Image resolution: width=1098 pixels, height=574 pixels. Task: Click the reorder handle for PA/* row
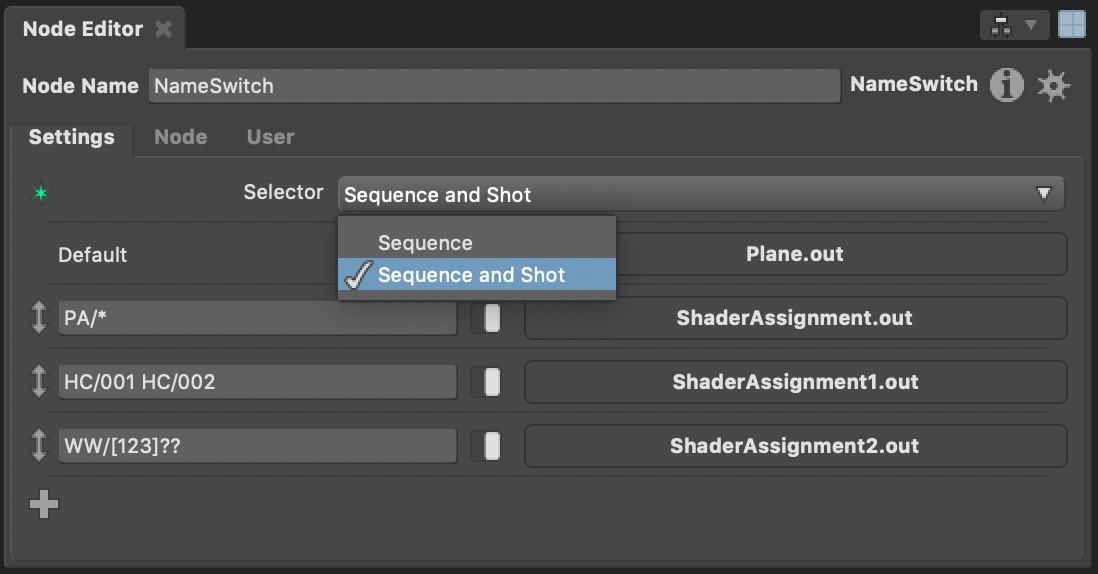coord(39,318)
